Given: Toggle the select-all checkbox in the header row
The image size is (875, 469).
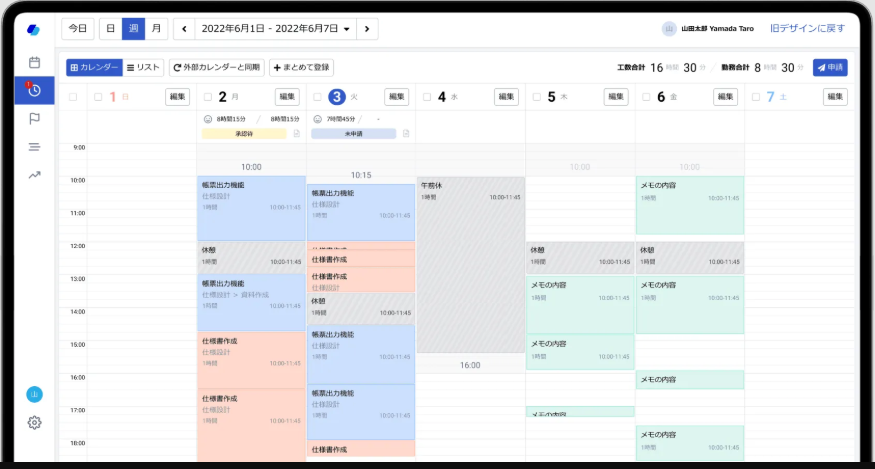Looking at the screenshot, I should coord(73,97).
